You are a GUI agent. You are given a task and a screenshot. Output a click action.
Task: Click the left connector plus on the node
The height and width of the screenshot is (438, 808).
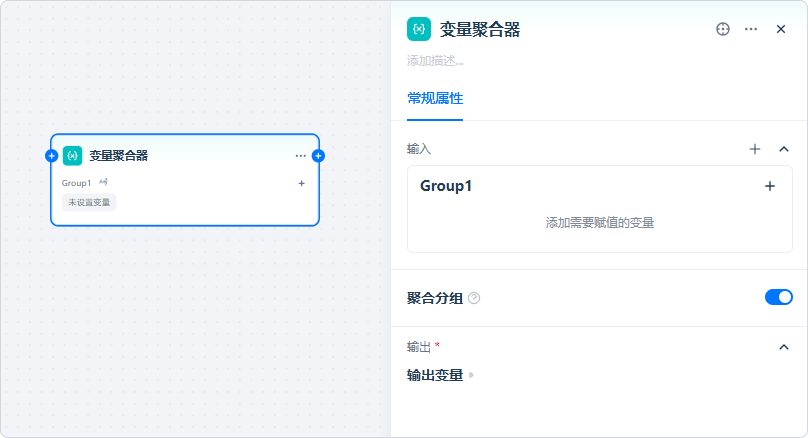coord(51,156)
